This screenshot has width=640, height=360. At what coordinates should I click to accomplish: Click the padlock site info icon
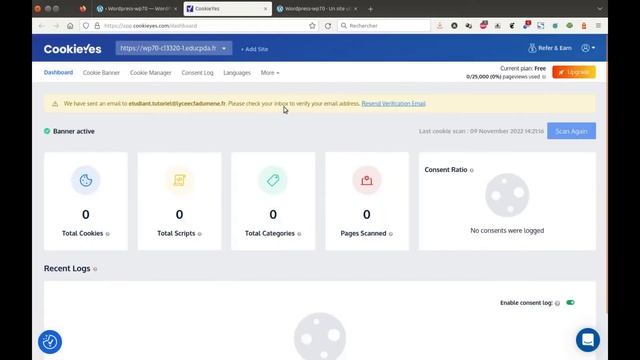pyautogui.click(x=97, y=26)
